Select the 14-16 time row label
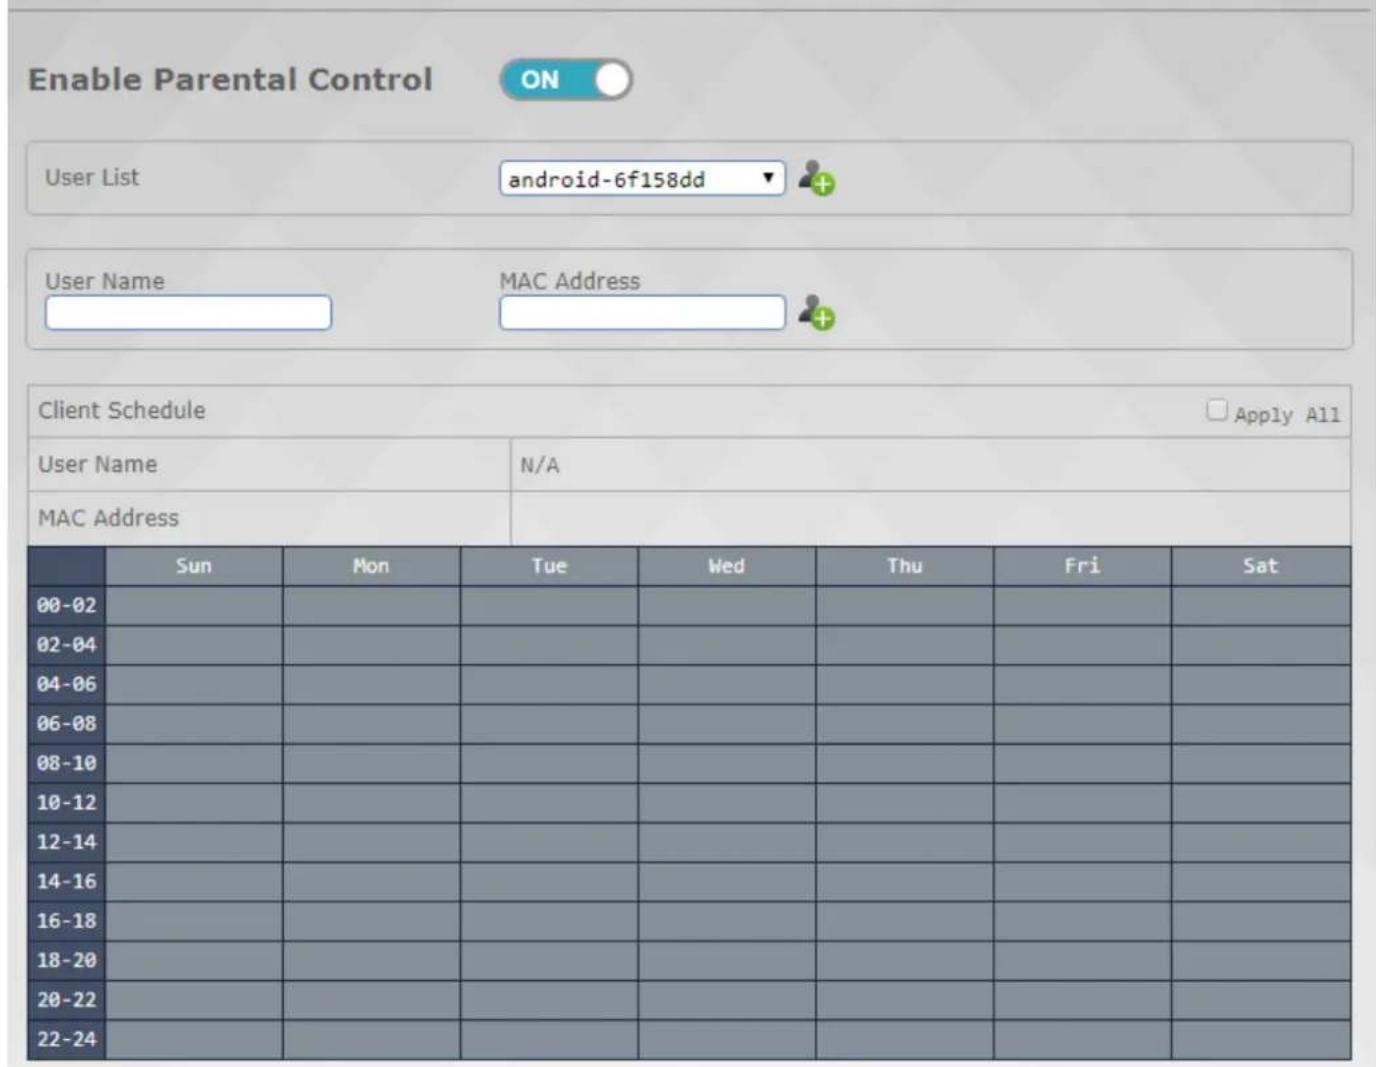 coord(67,882)
